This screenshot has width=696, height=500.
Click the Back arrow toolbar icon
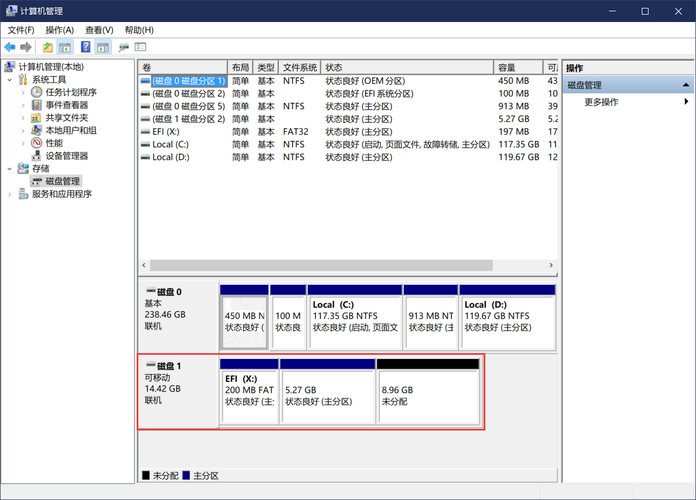(x=10, y=47)
